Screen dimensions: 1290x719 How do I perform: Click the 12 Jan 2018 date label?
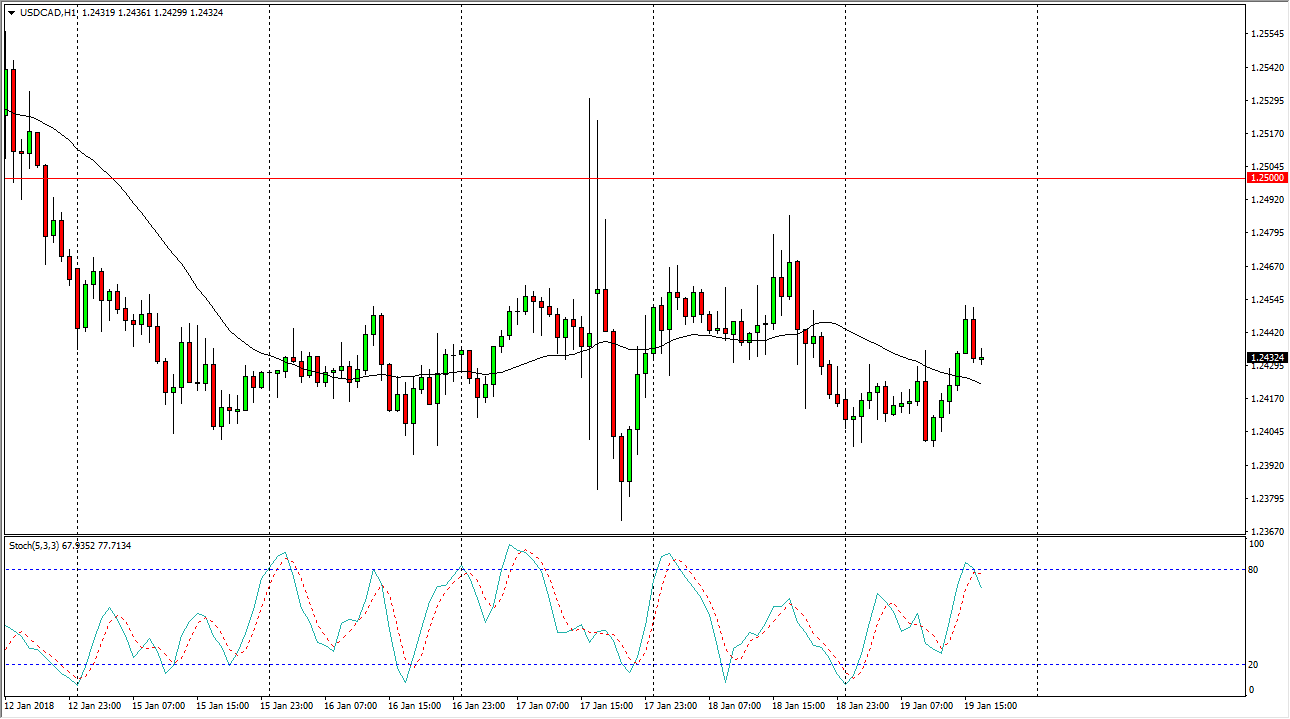click(31, 705)
